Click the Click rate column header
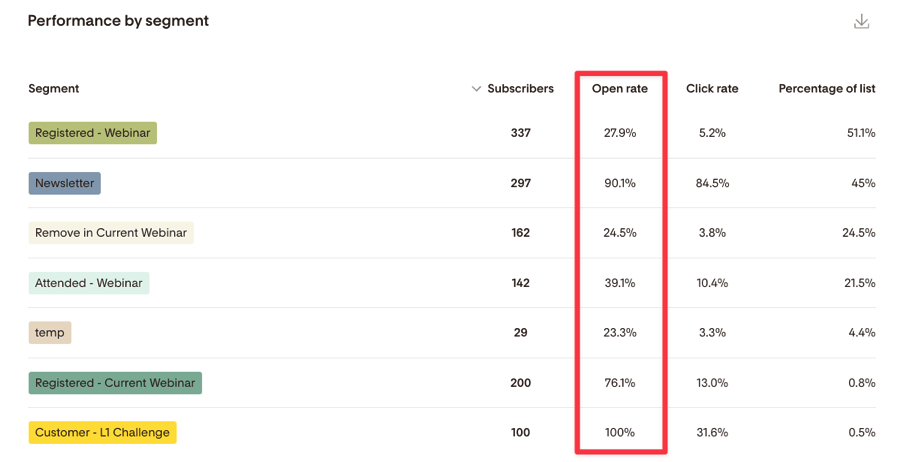The width and height of the screenshot is (904, 462). (712, 89)
